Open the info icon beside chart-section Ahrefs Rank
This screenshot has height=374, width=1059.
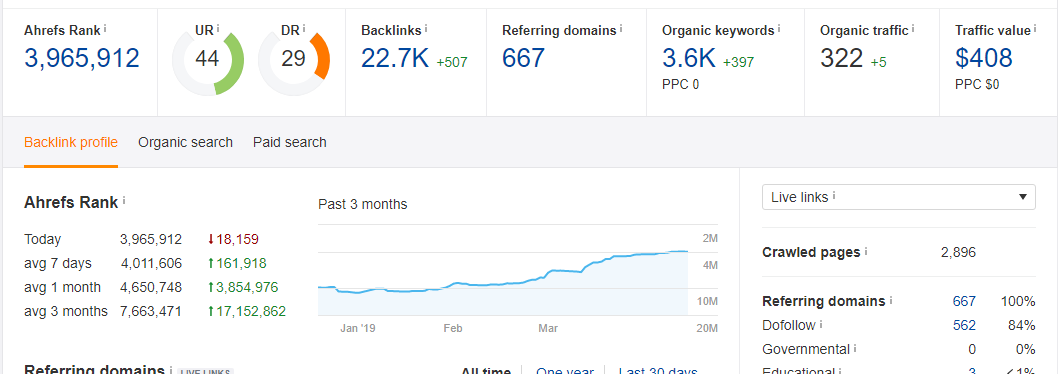tap(124, 201)
